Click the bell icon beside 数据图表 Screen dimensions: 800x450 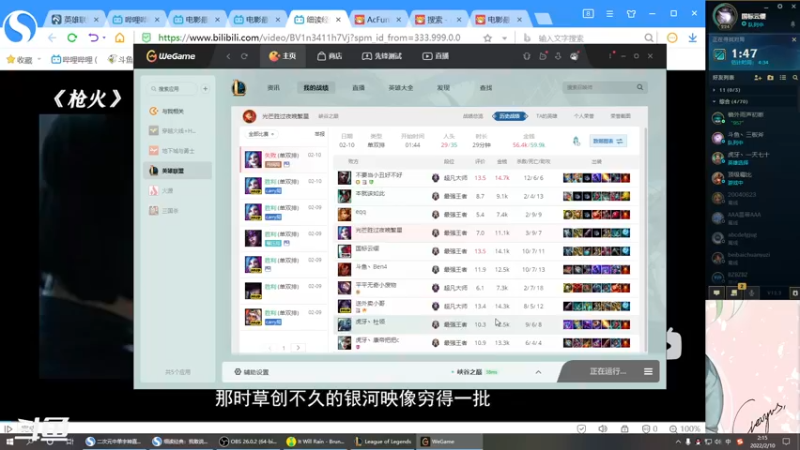577,141
